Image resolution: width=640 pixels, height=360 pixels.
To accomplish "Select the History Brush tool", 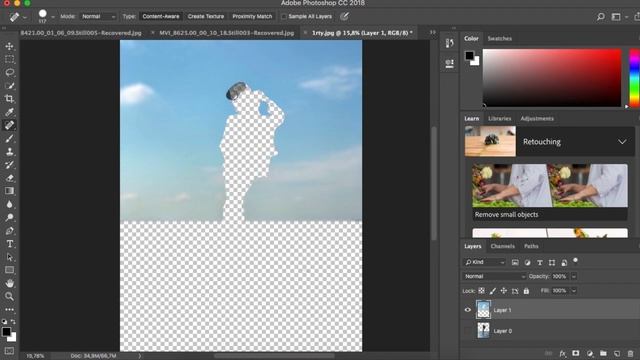I will [x=9, y=165].
